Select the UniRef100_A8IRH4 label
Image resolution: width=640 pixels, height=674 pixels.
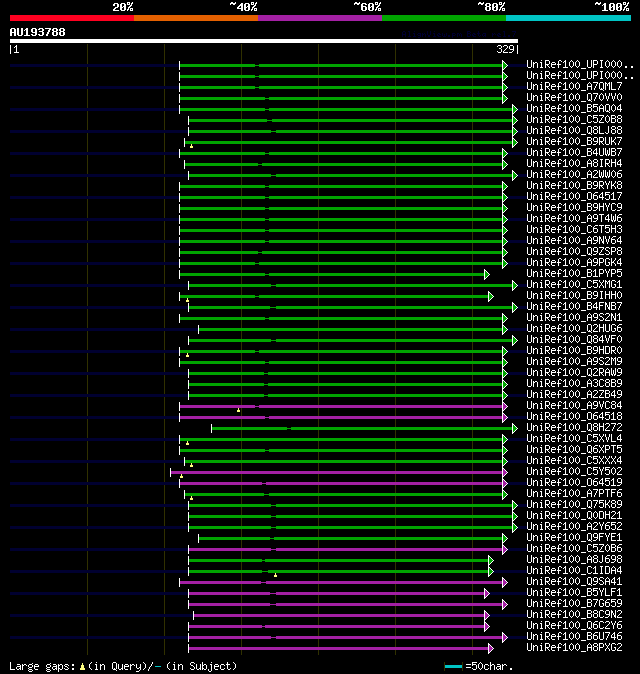pyautogui.click(x=574, y=163)
